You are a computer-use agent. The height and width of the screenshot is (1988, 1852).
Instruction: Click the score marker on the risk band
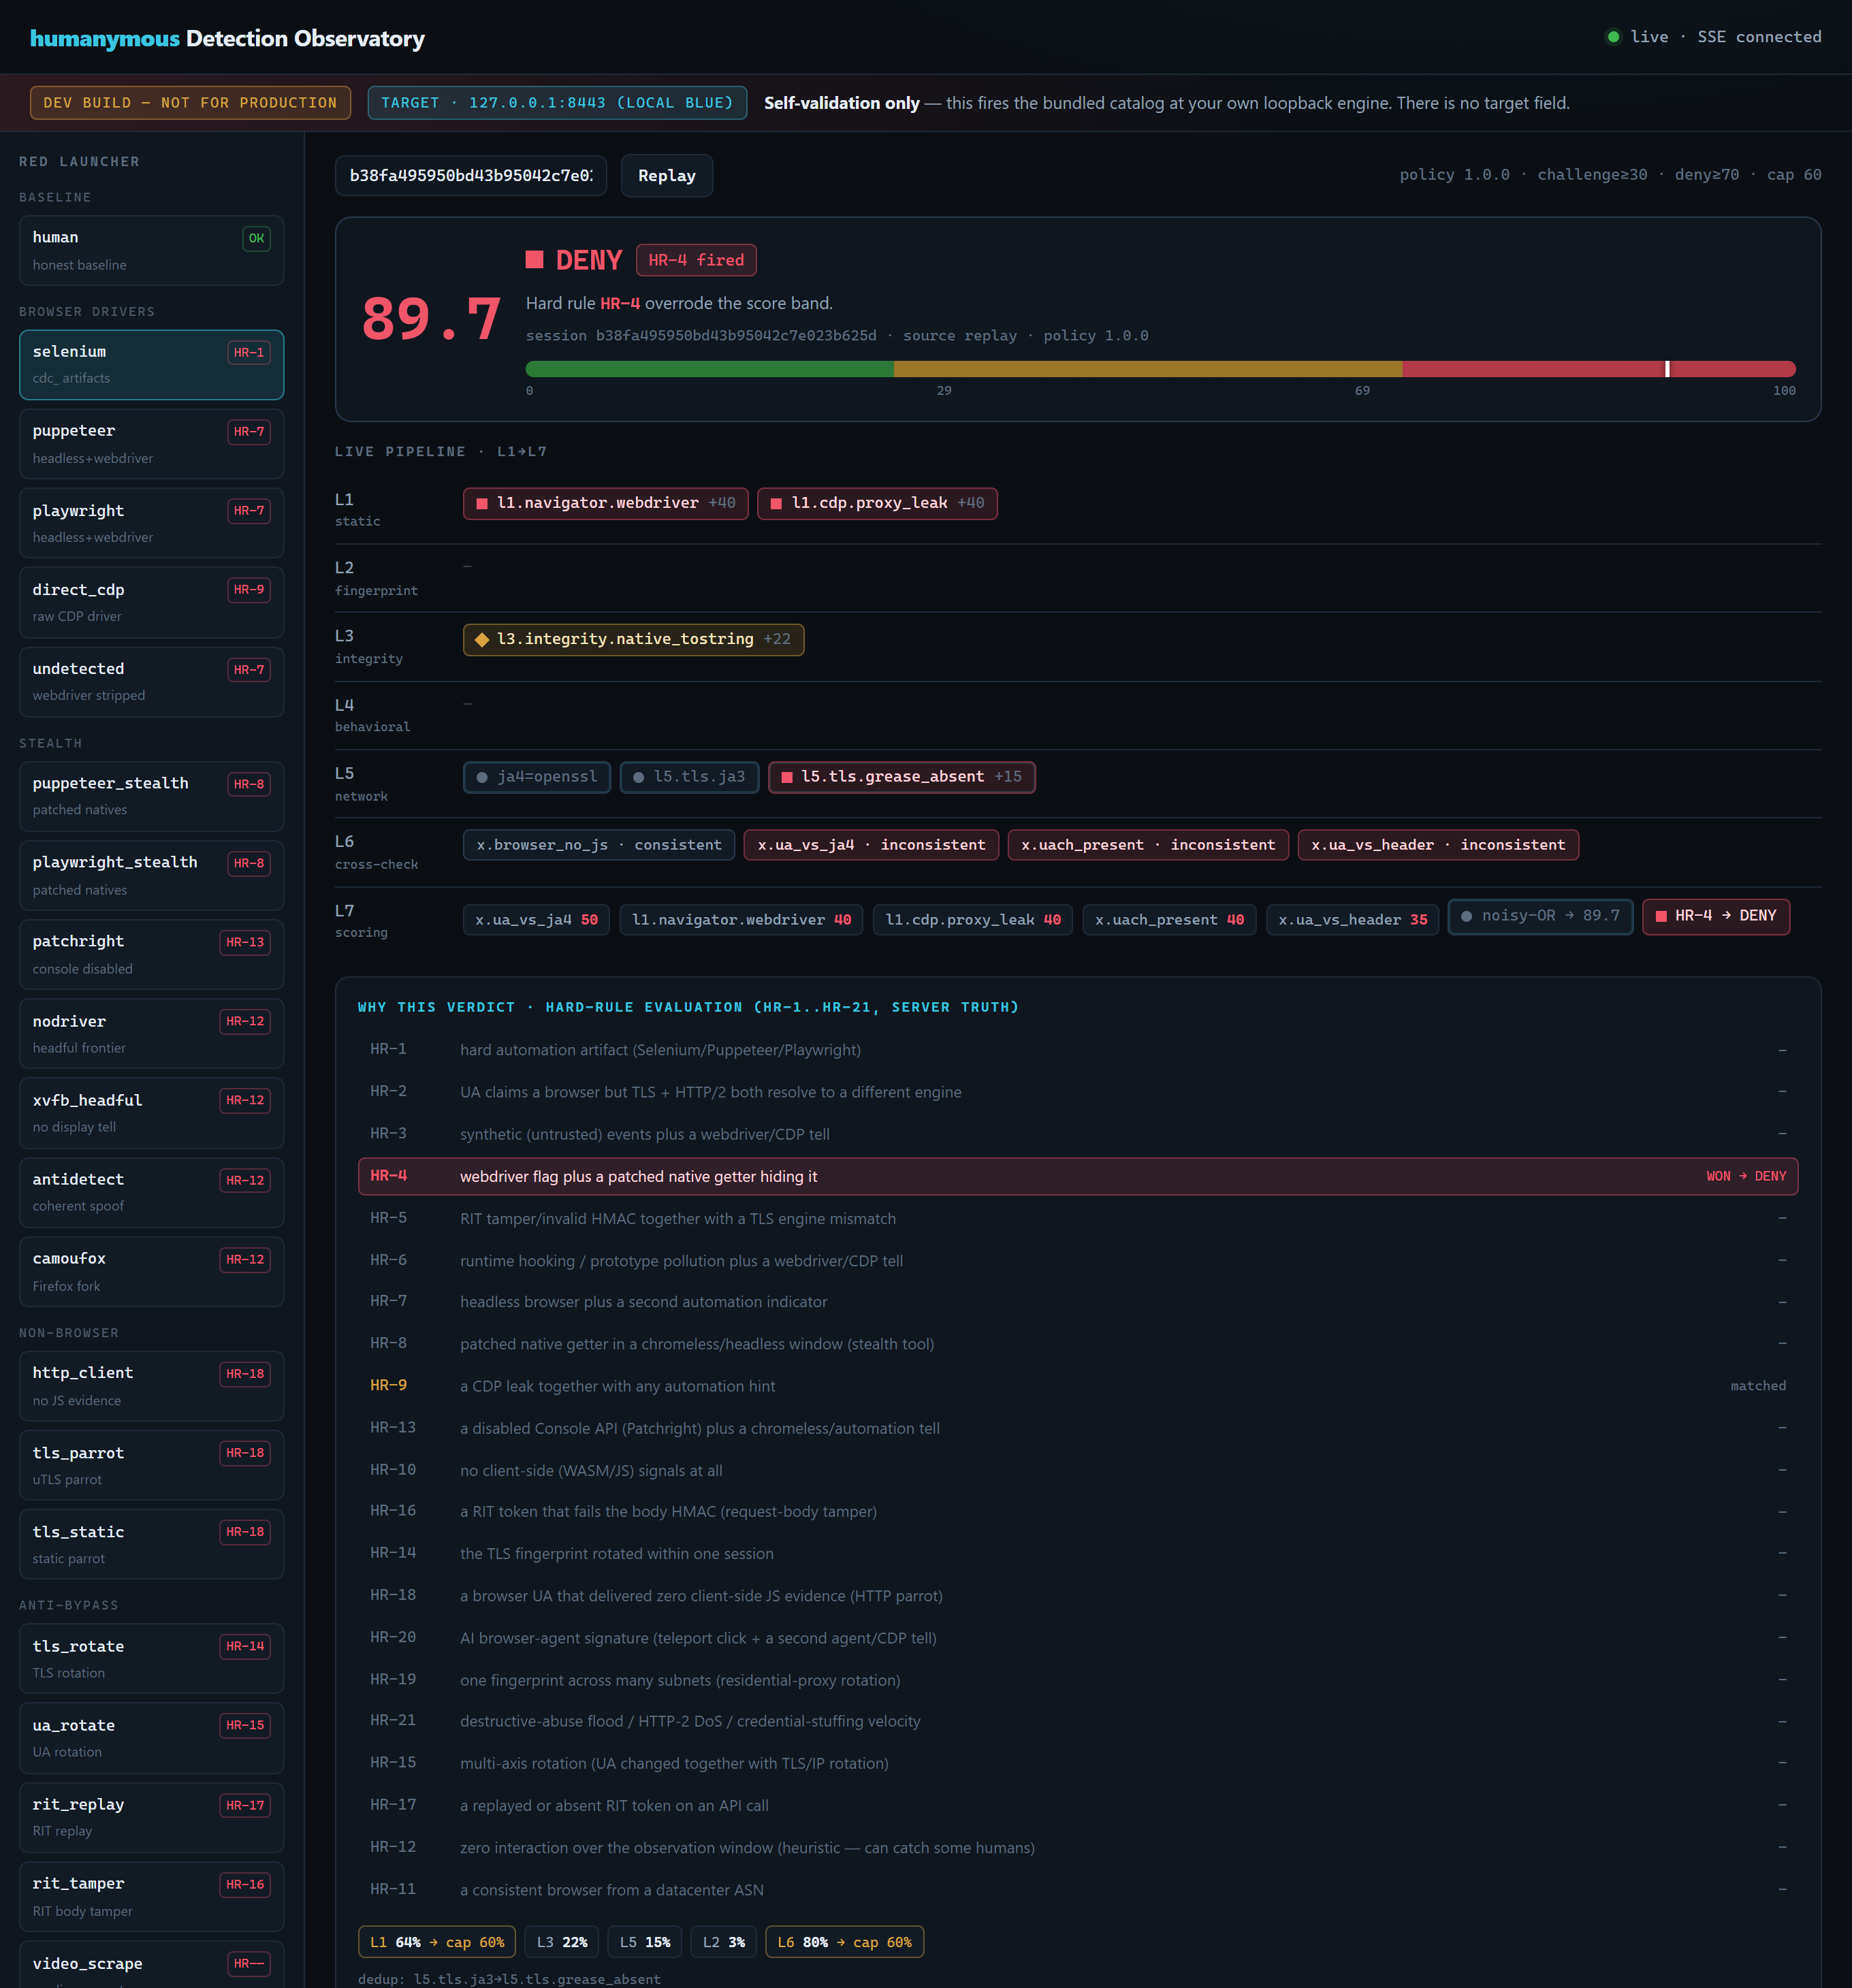[x=1667, y=369]
